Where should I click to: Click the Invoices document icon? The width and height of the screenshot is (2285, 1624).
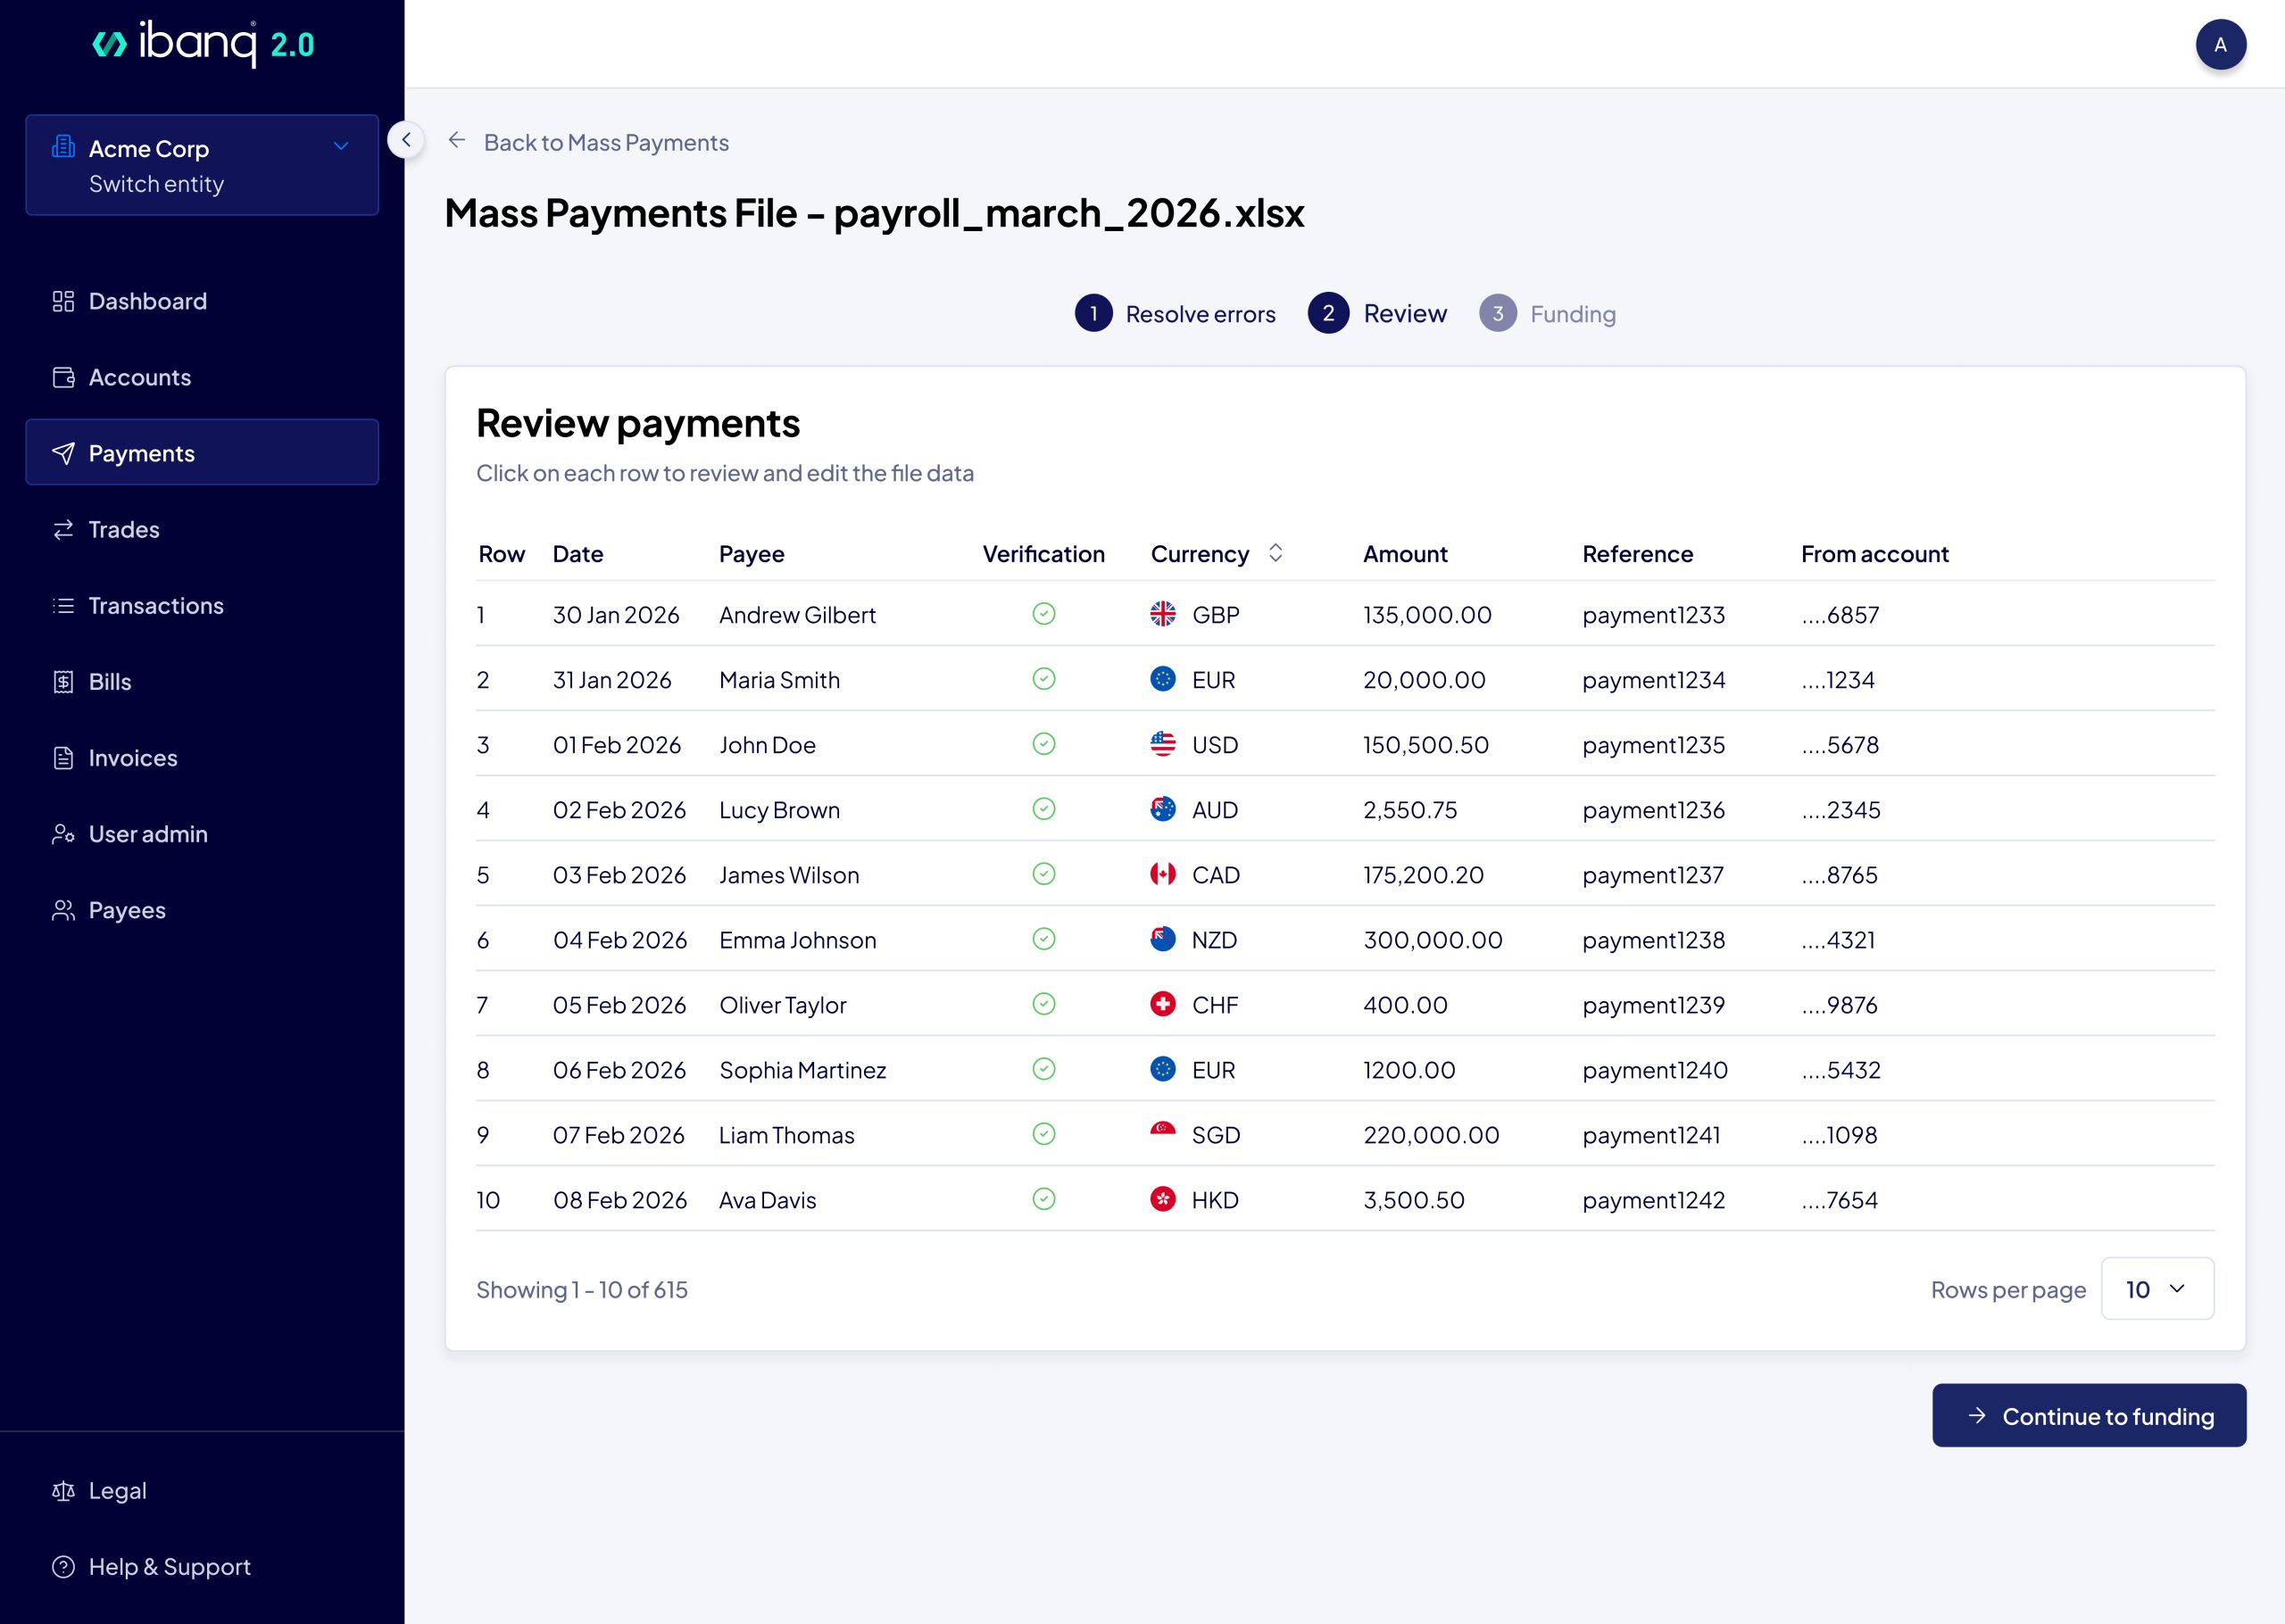tap(63, 758)
